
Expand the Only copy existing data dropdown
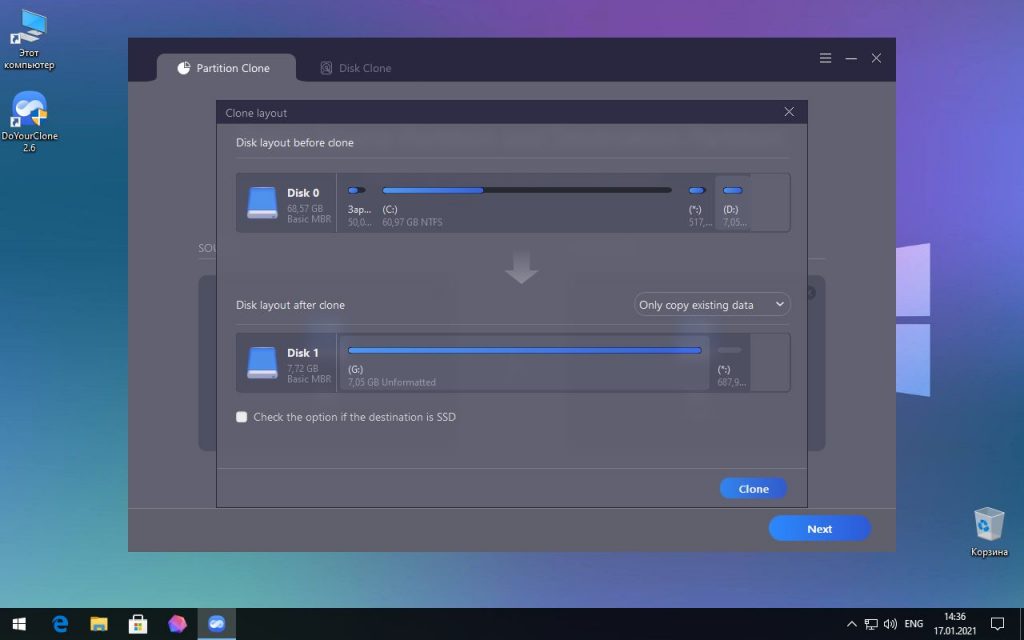pyautogui.click(x=712, y=305)
